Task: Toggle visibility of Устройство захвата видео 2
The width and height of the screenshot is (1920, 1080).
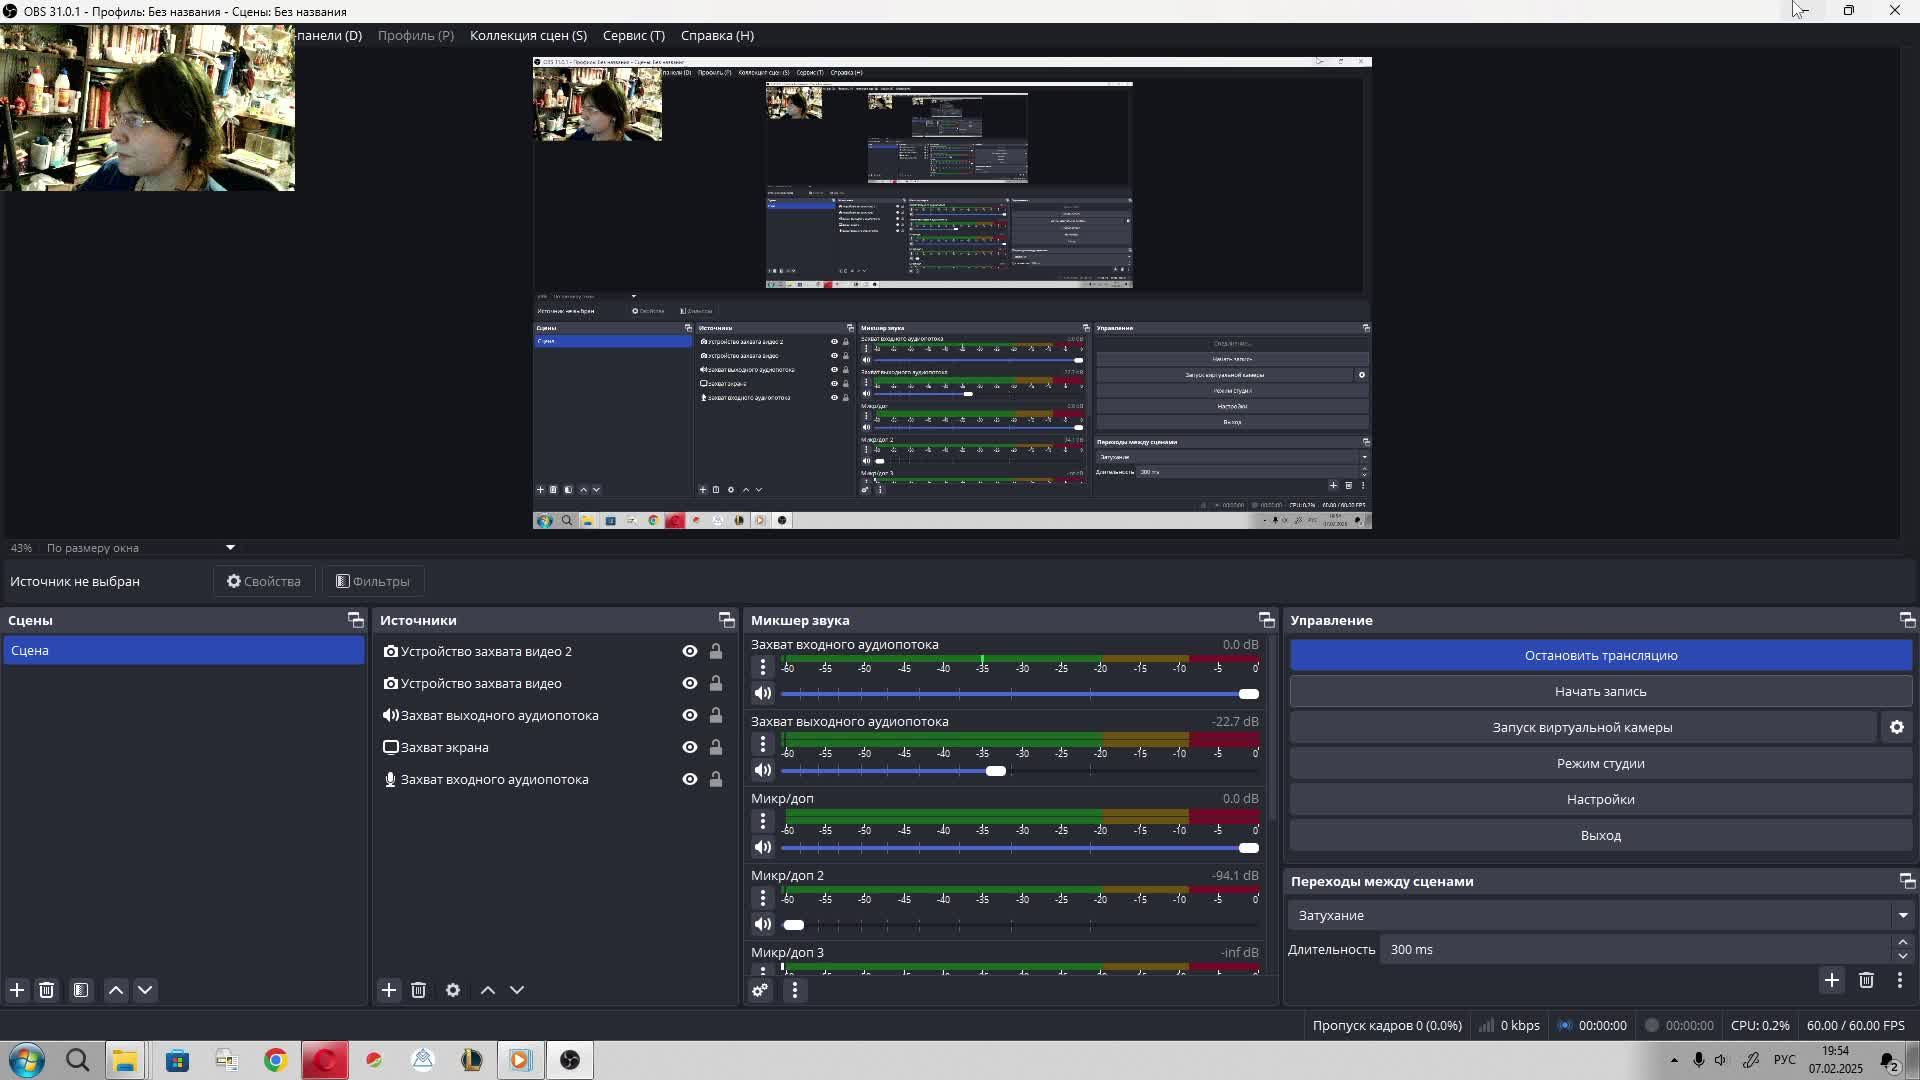Action: (x=689, y=651)
